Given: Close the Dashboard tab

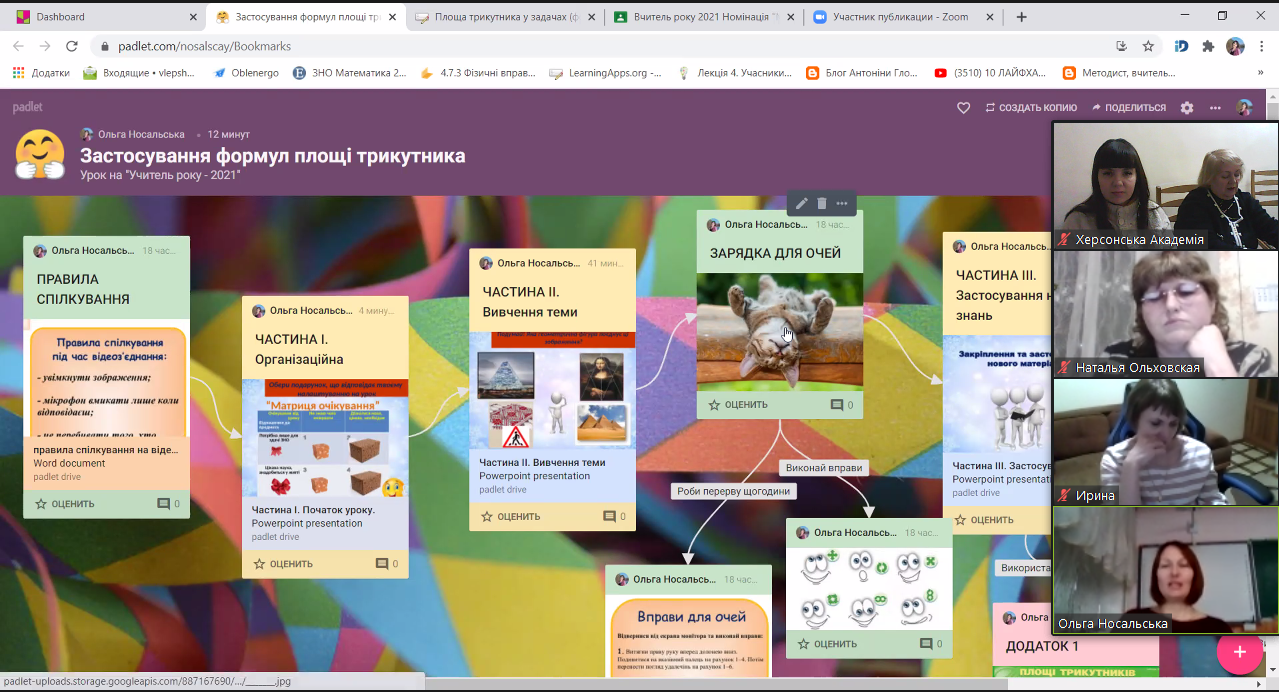Looking at the screenshot, I should coord(192,17).
